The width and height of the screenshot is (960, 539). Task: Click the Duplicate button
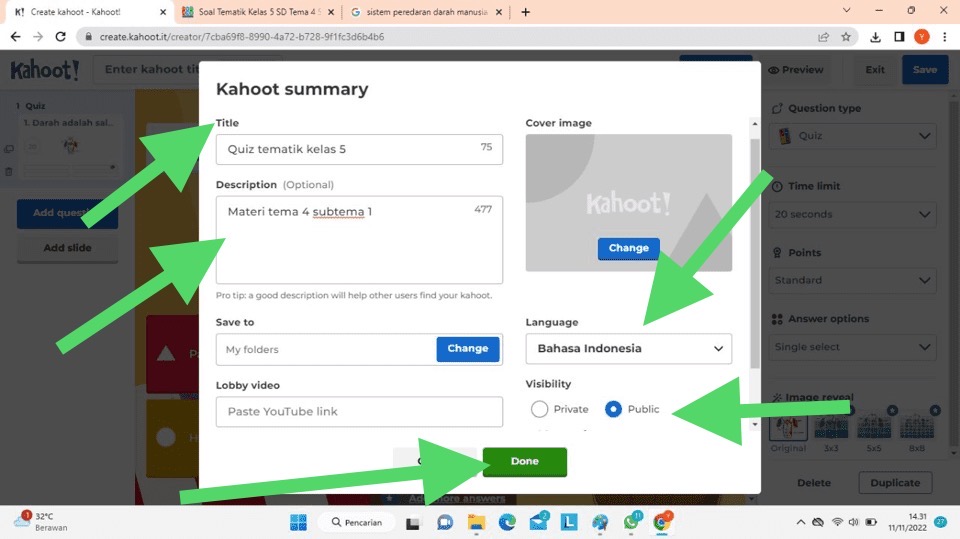tap(895, 483)
